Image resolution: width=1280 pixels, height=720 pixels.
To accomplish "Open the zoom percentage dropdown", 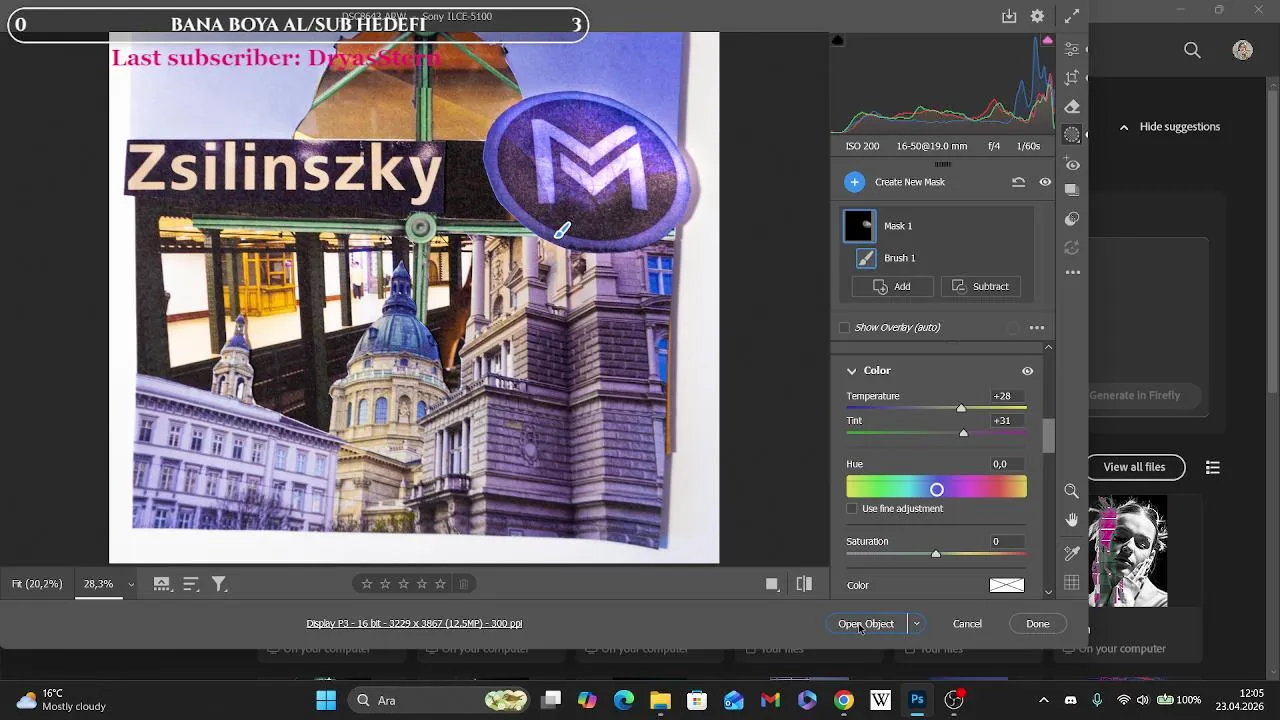I will pos(130,584).
